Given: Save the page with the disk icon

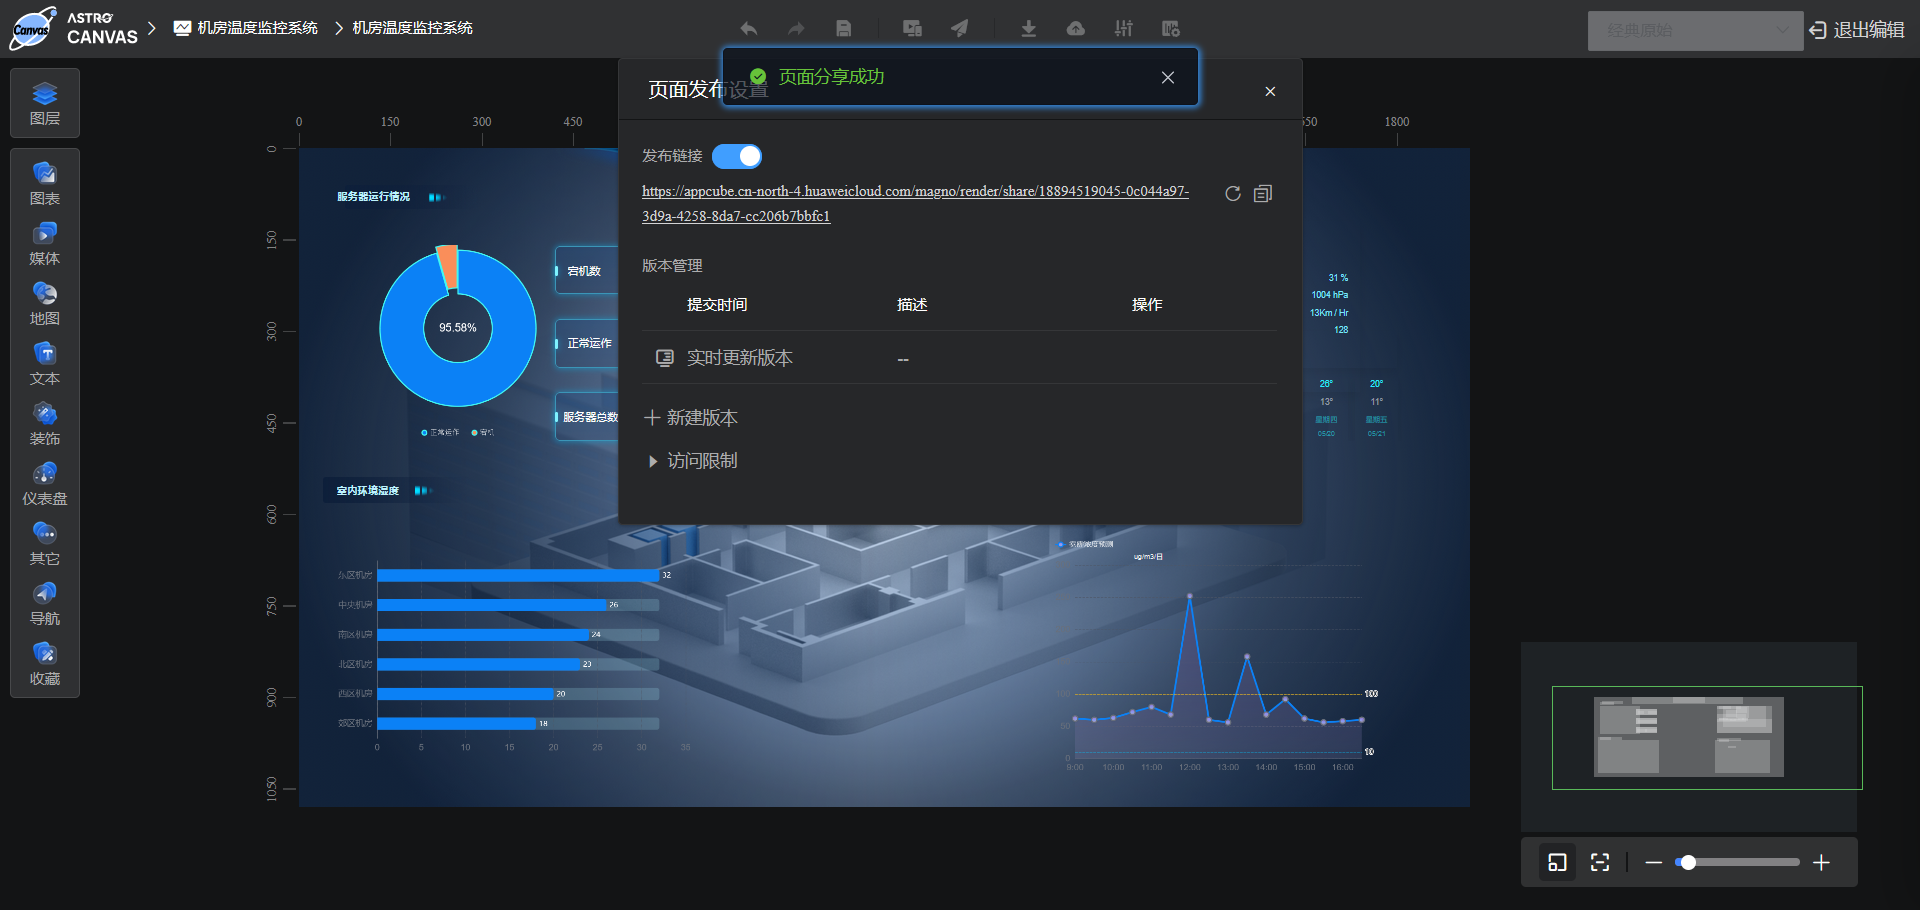Looking at the screenshot, I should [x=844, y=28].
